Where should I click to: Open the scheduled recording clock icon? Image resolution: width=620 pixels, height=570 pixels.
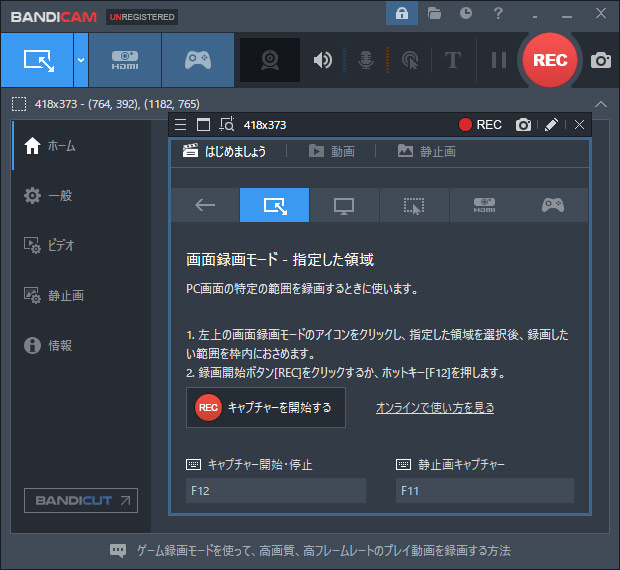pyautogui.click(x=466, y=13)
